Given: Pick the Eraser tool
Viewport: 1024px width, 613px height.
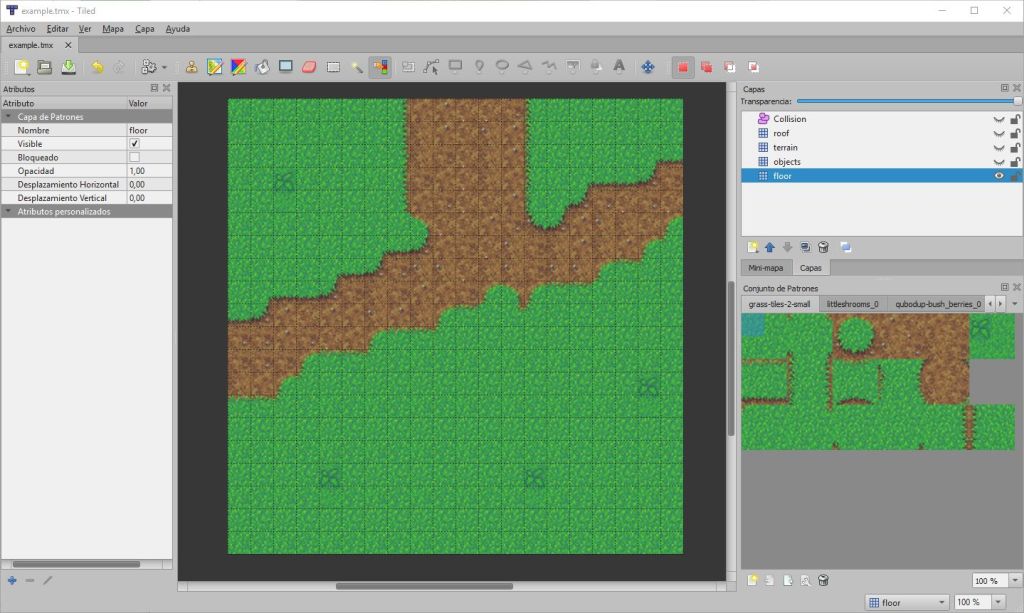Looking at the screenshot, I should 307,67.
